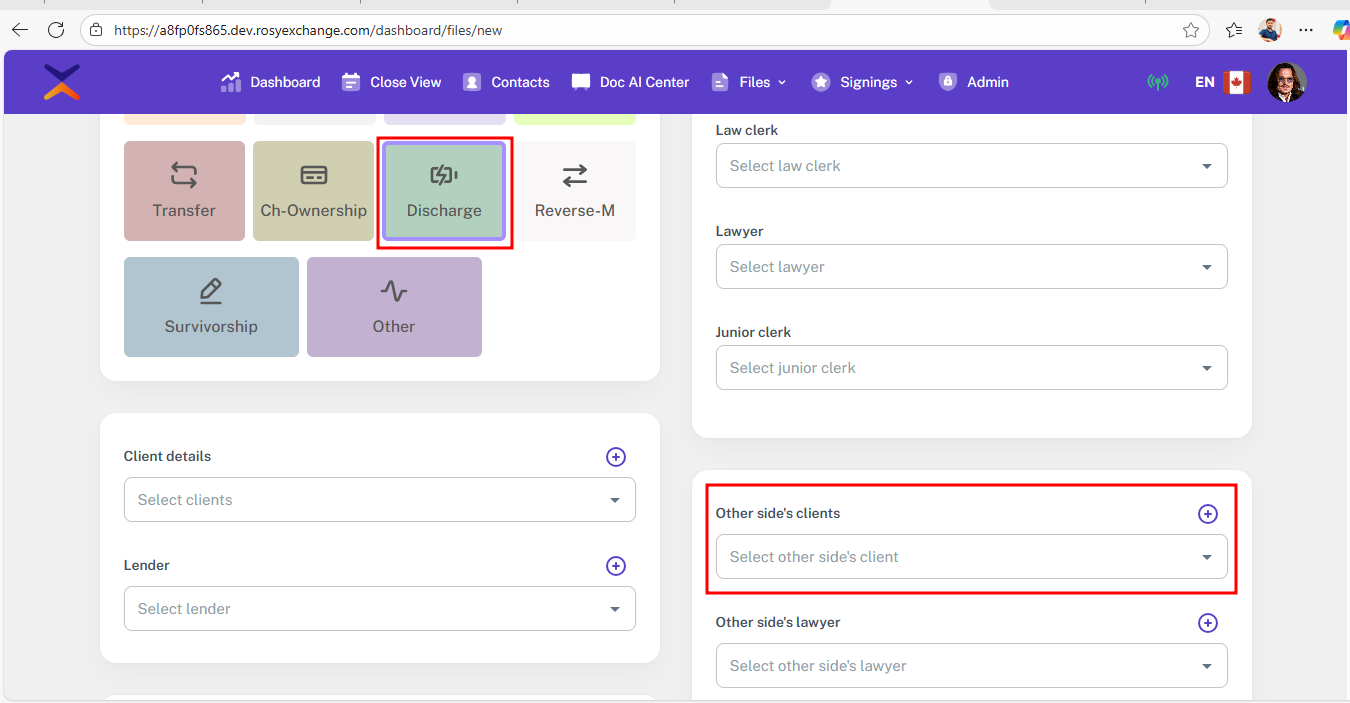This screenshot has width=1350, height=703.
Task: Go to Doc AI Center
Action: coord(630,82)
